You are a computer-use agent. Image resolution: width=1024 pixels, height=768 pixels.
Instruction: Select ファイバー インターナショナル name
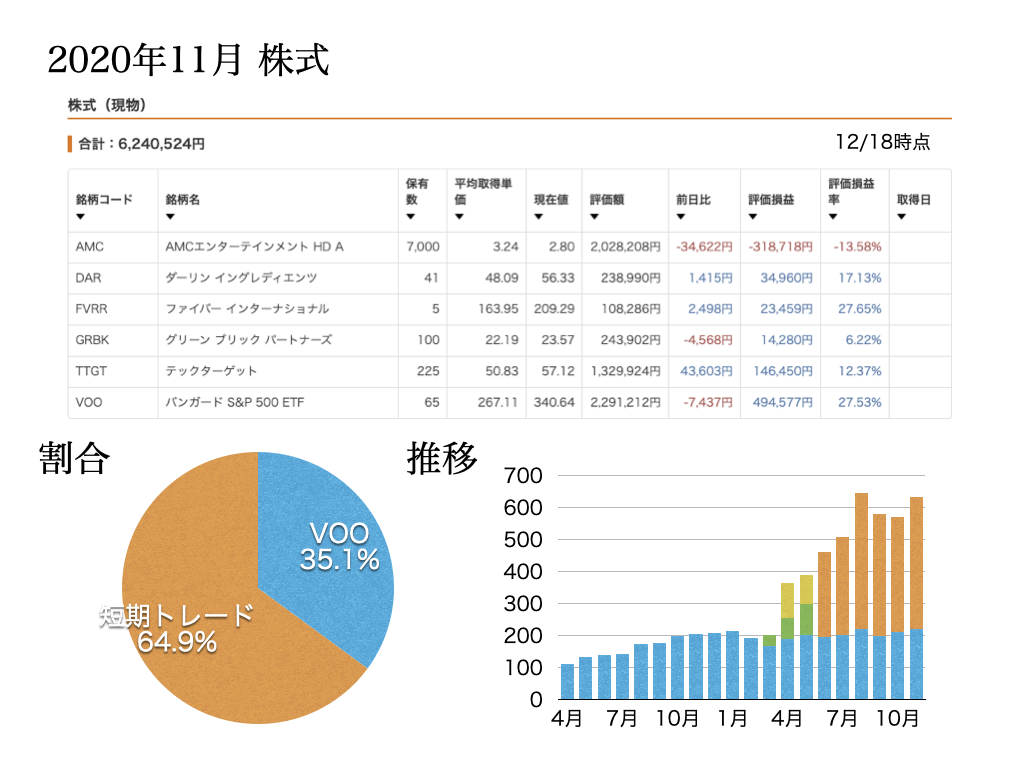click(247, 309)
